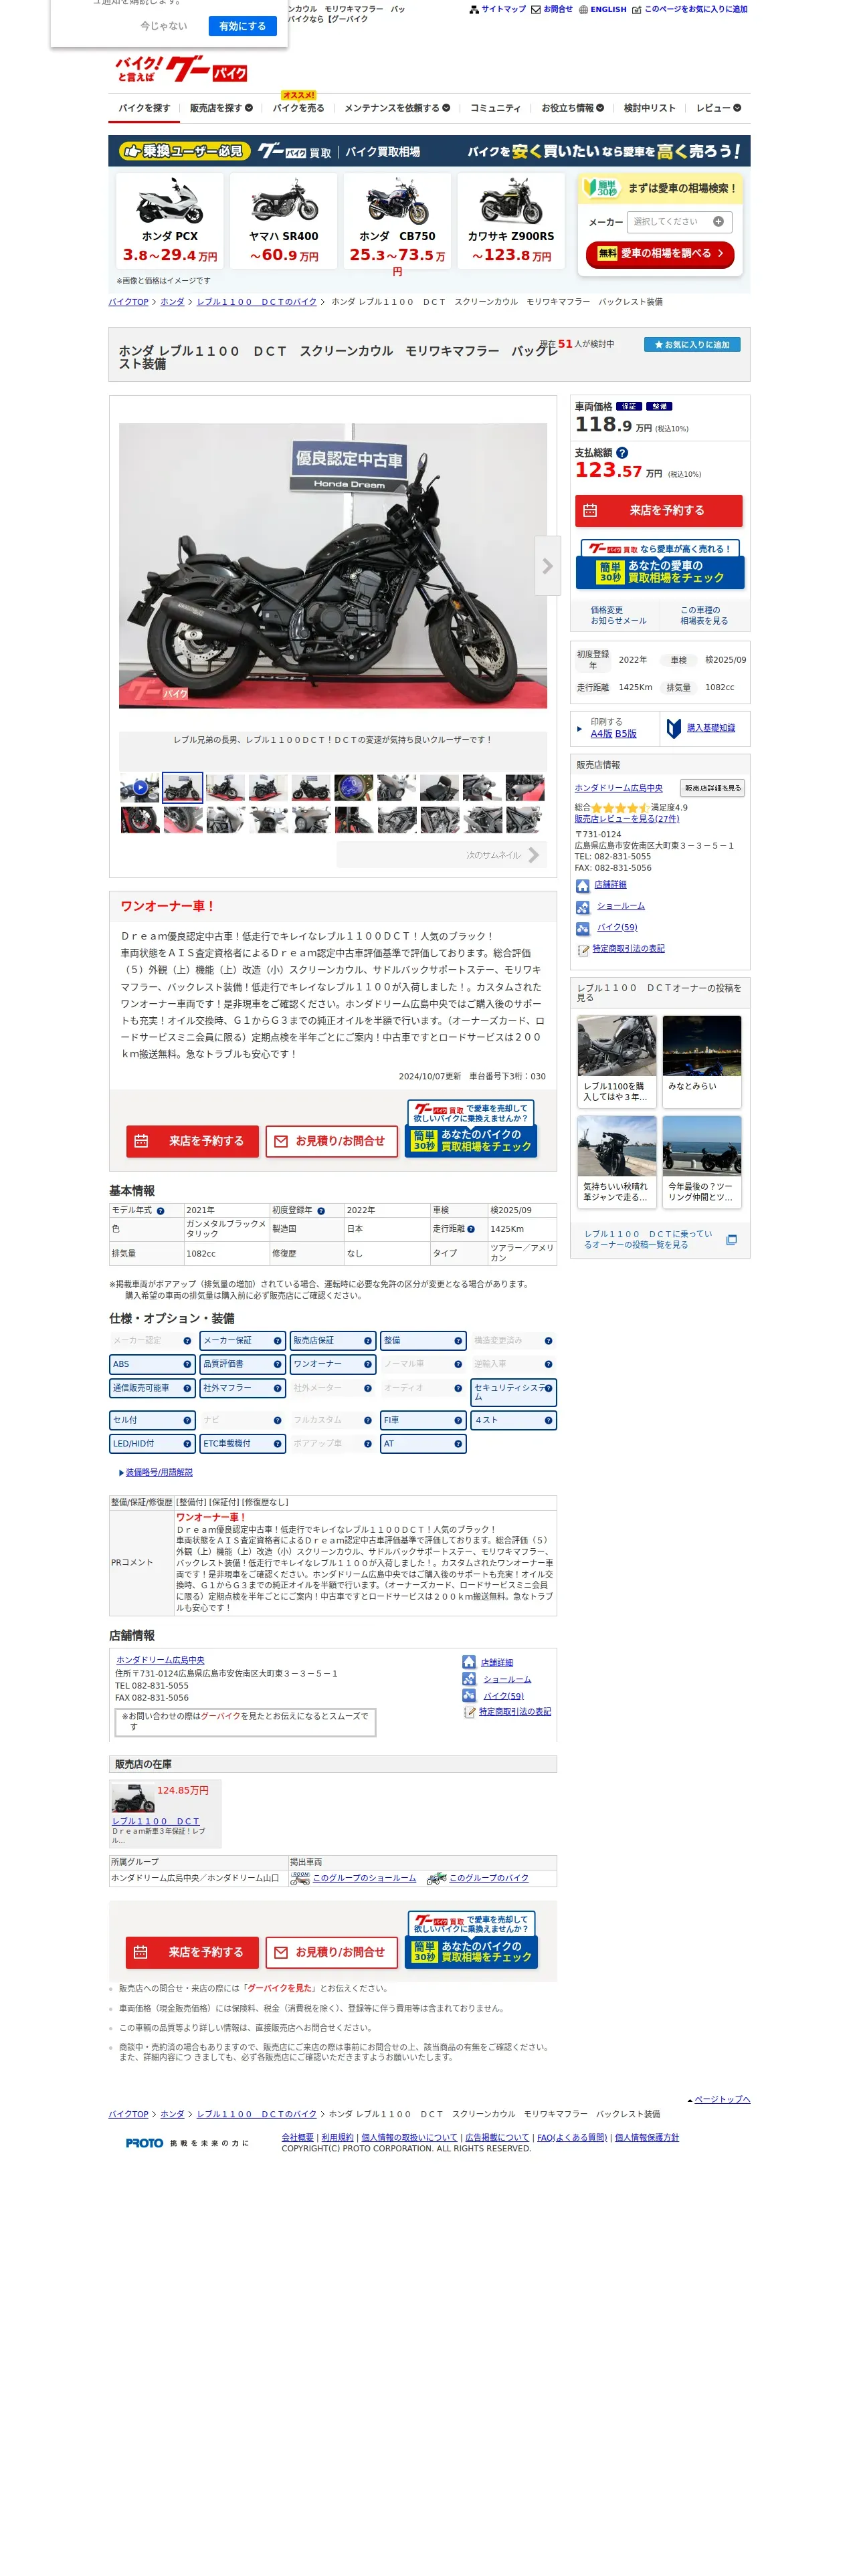Expand the メンテナンスを依頼する menu
The height and width of the screenshot is (2576, 859).
click(x=397, y=108)
